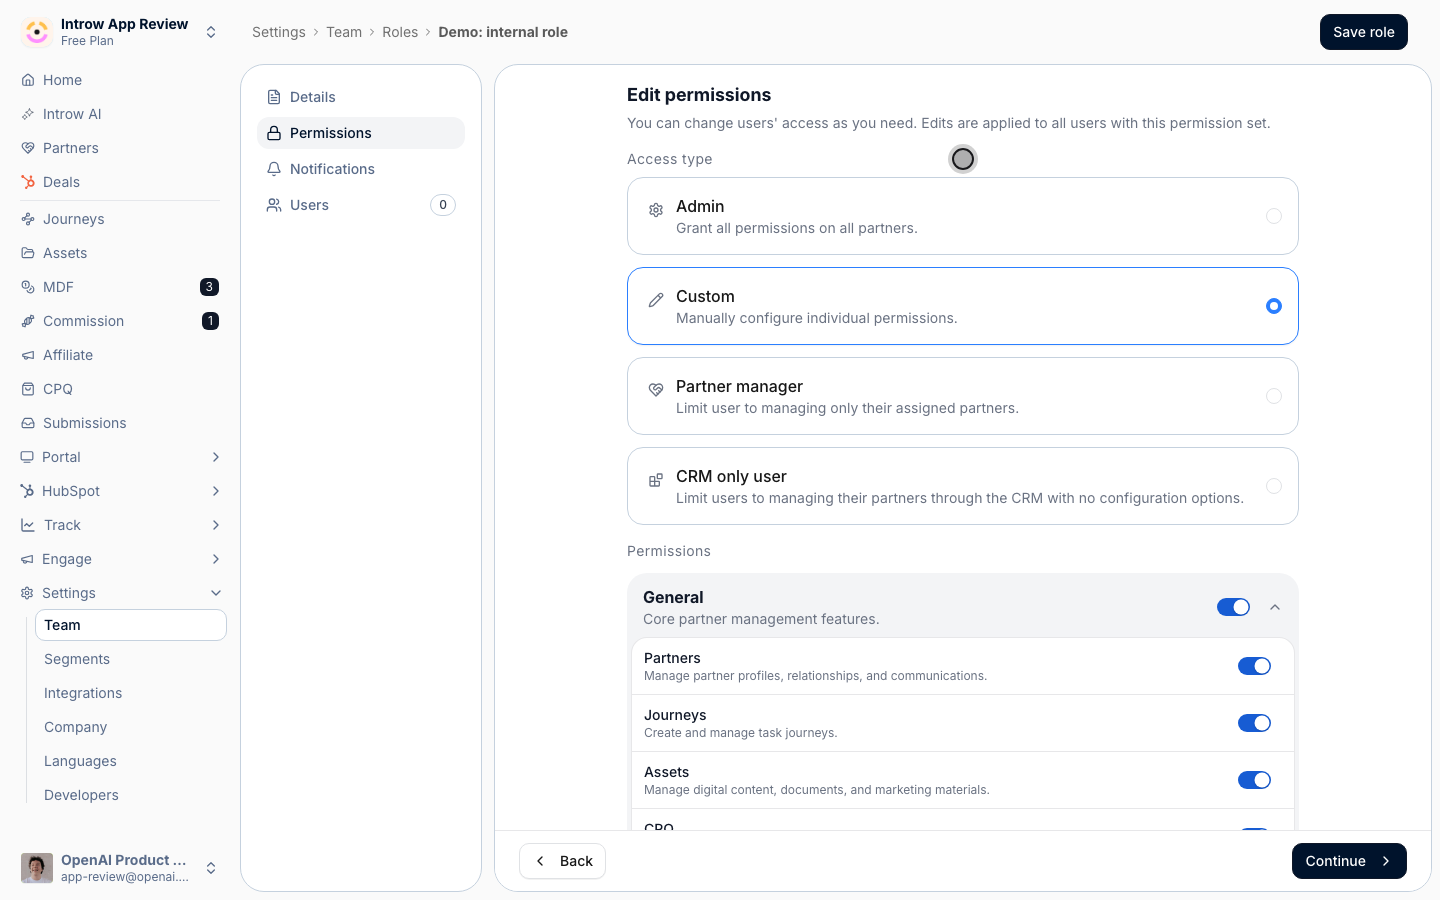The height and width of the screenshot is (900, 1440).
Task: Open Integrations under Settings
Action: coord(131,693)
